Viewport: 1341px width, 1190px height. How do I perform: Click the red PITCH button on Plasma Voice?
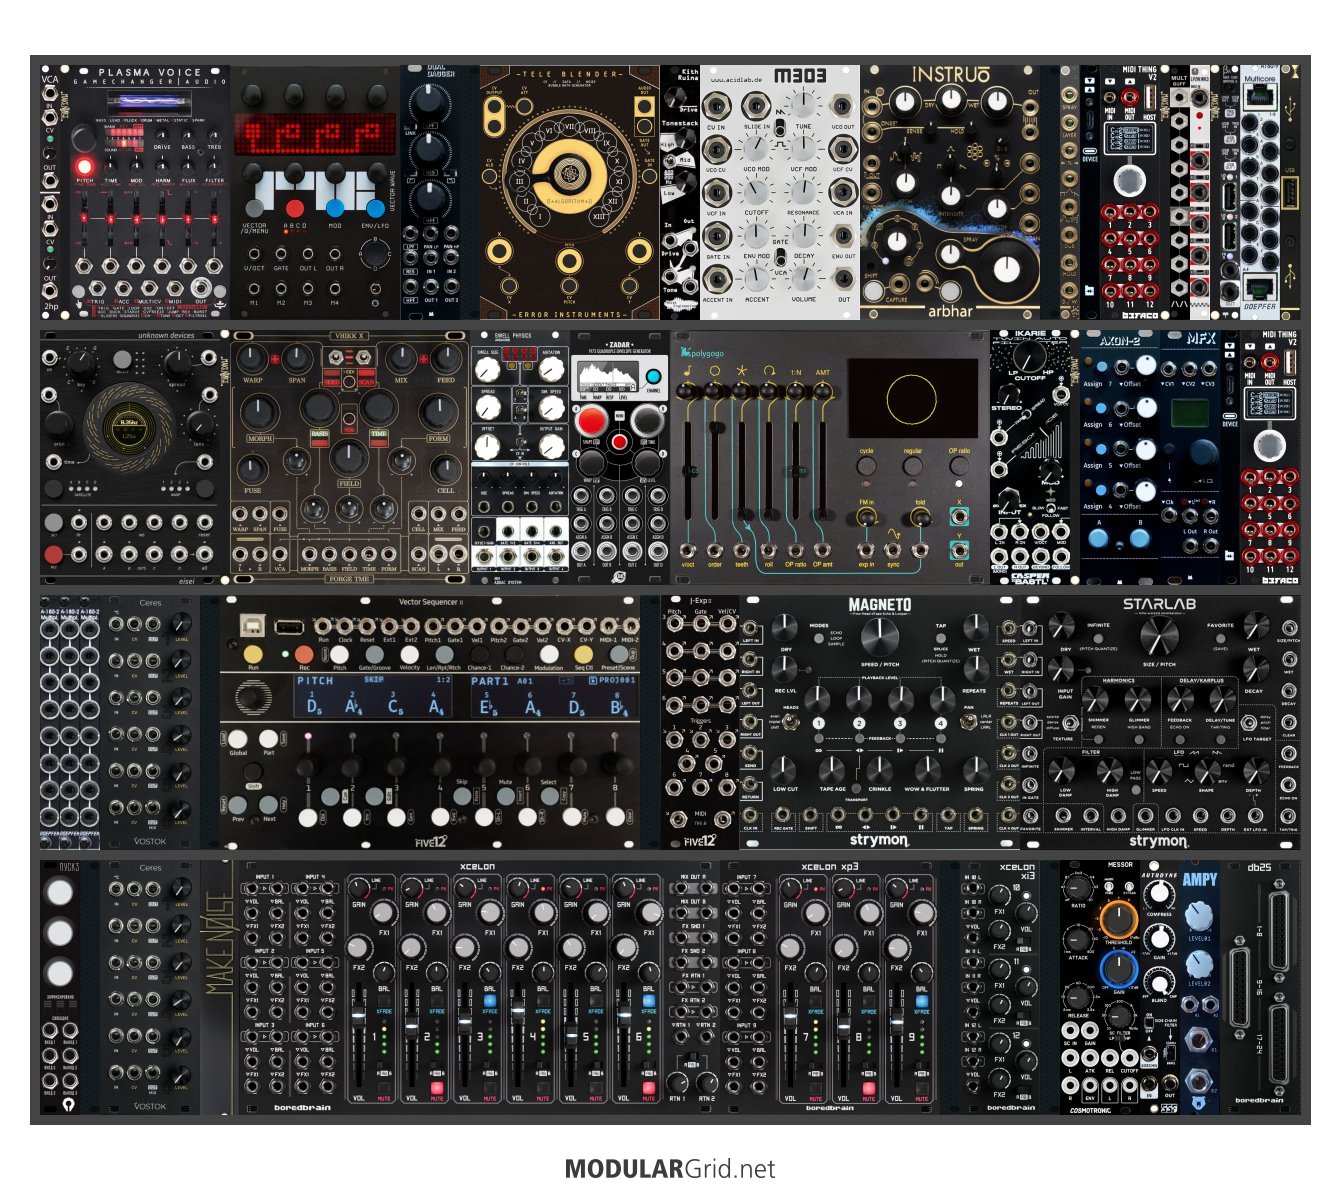pos(84,166)
